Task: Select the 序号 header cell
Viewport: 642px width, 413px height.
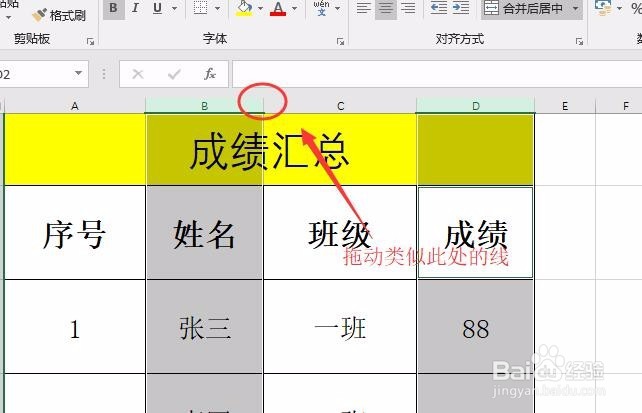Action: click(75, 233)
